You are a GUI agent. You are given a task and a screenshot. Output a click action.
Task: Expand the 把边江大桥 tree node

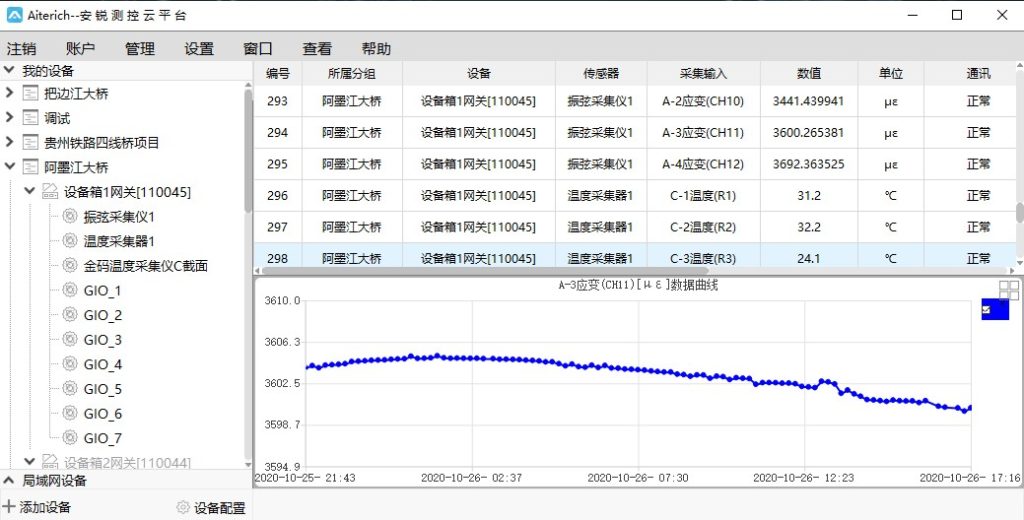[9, 94]
